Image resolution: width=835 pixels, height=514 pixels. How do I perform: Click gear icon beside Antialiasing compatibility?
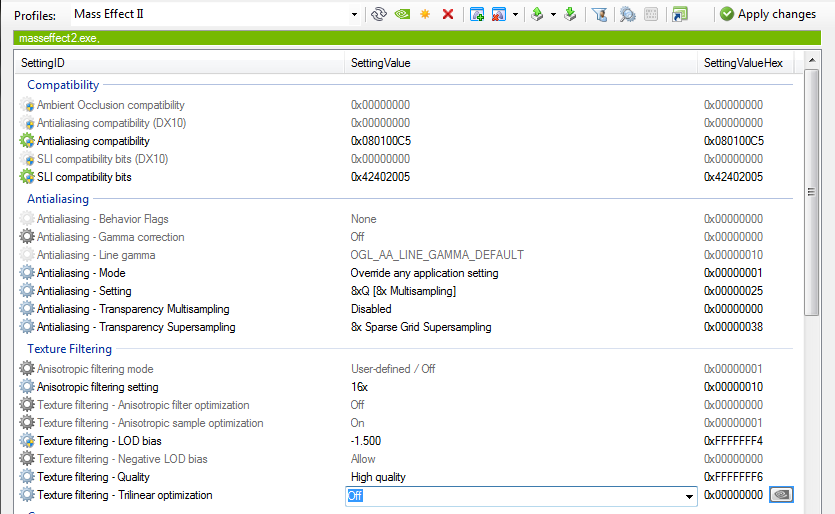(27, 141)
